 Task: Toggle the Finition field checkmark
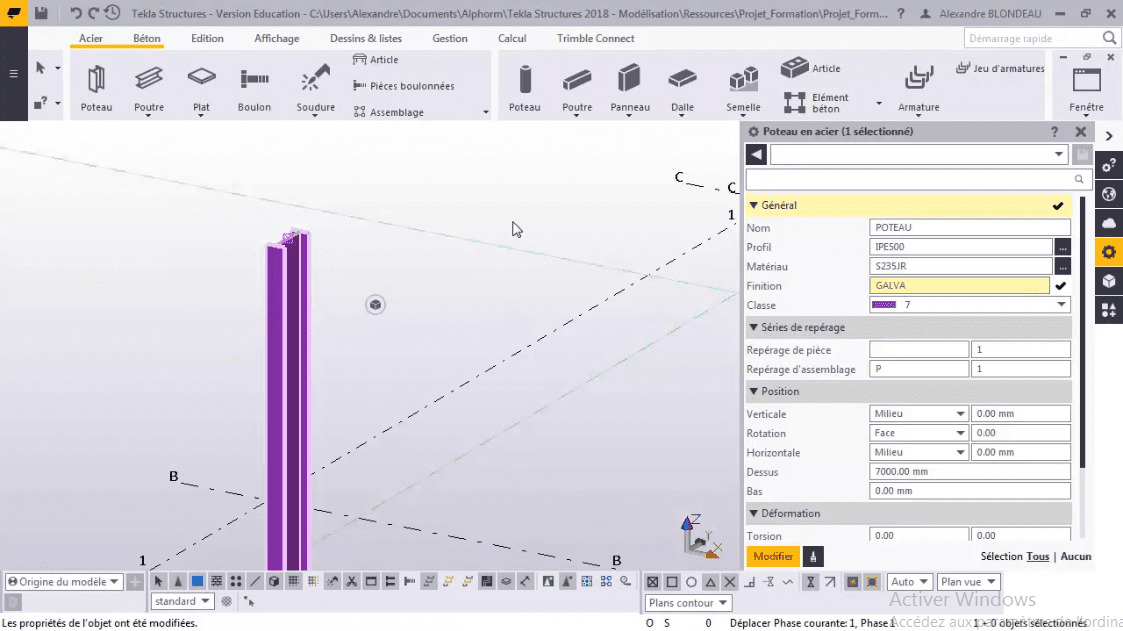[x=1061, y=286]
